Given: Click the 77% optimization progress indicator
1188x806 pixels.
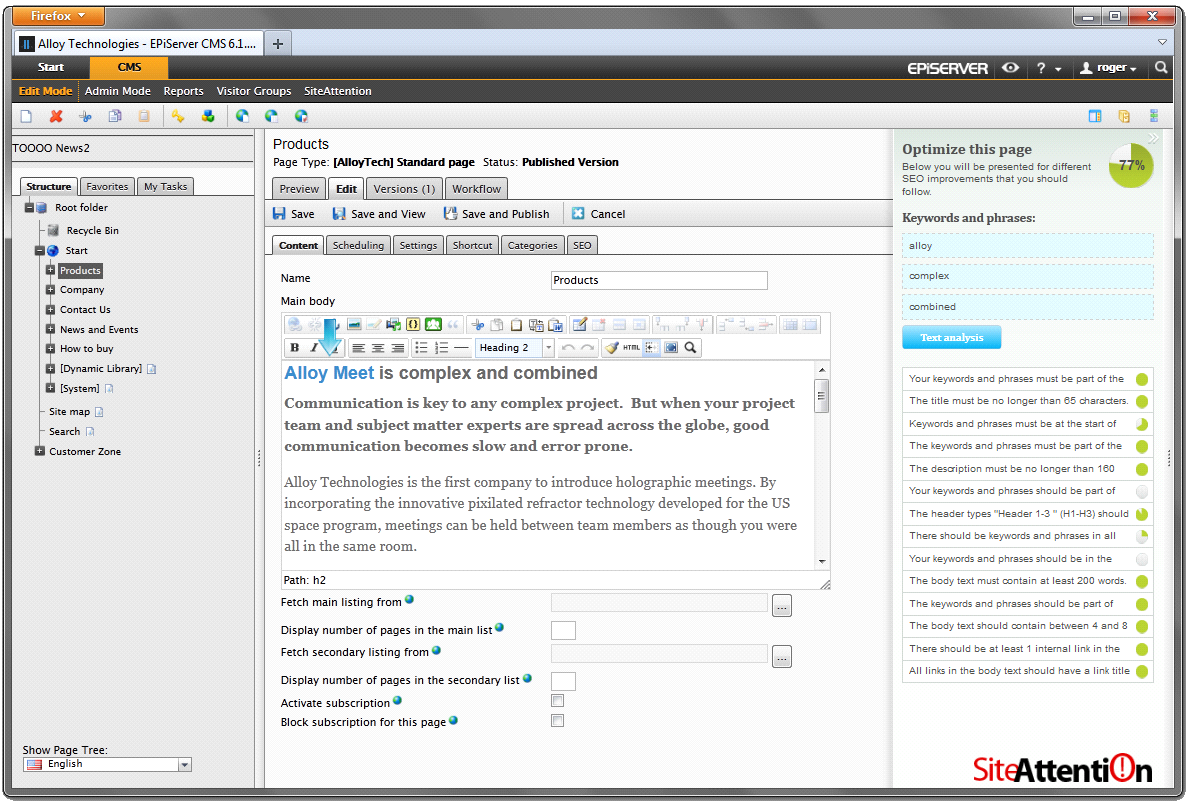Looking at the screenshot, I should coord(1131,166).
